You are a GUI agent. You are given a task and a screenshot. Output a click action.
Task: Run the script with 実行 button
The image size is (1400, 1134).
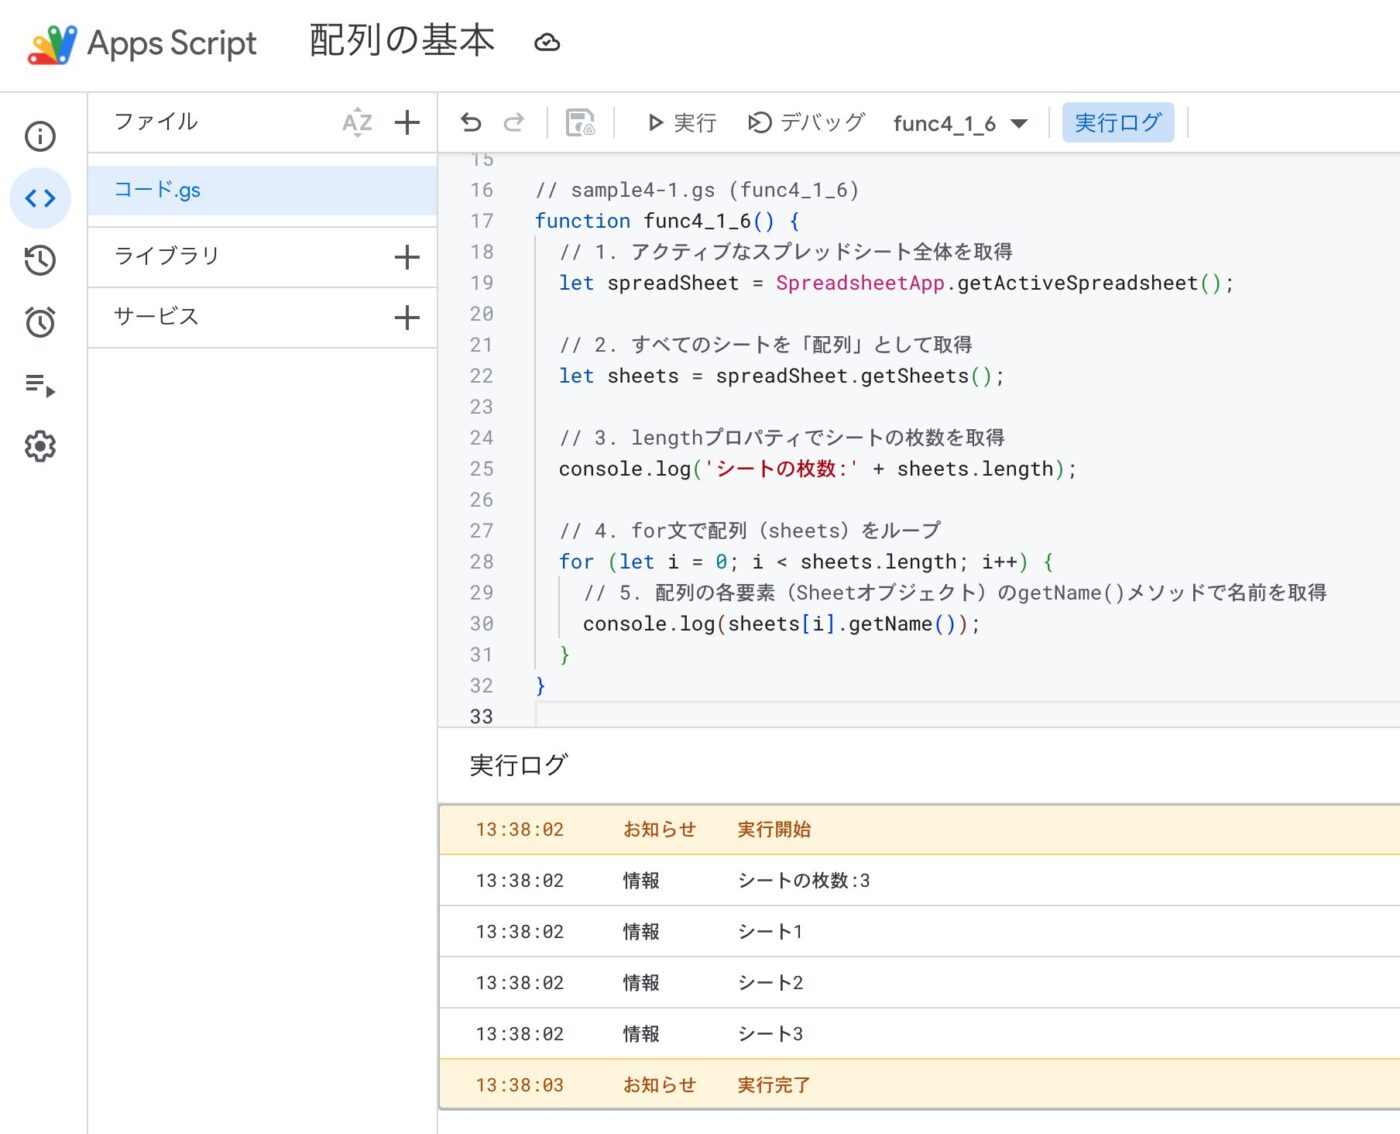[682, 123]
